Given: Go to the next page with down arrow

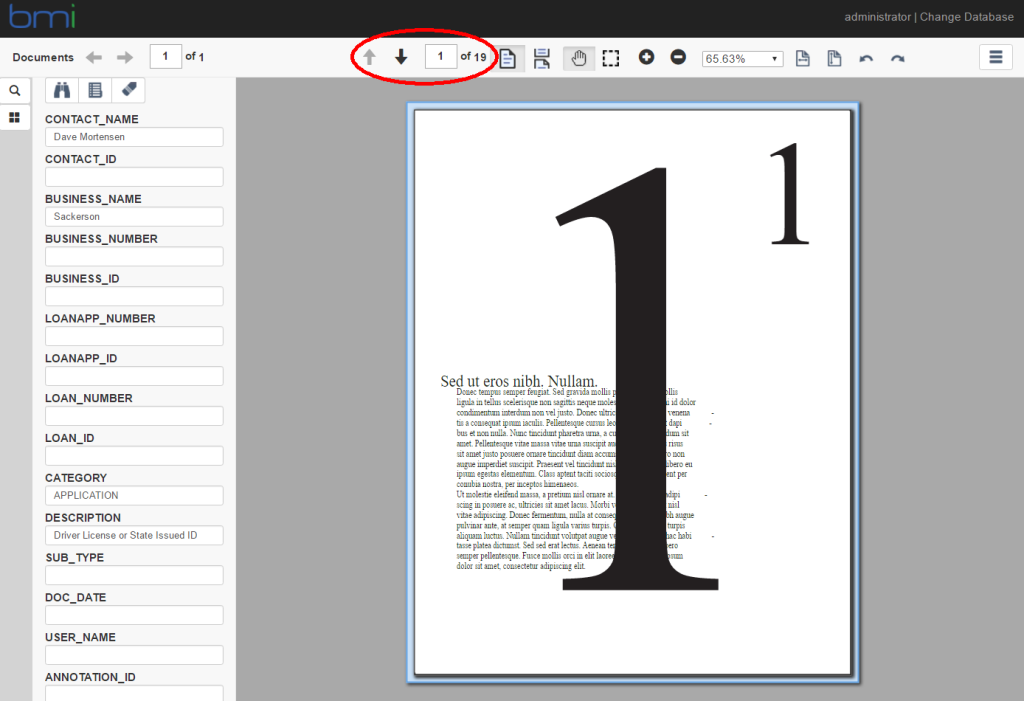Looking at the screenshot, I should (x=401, y=58).
